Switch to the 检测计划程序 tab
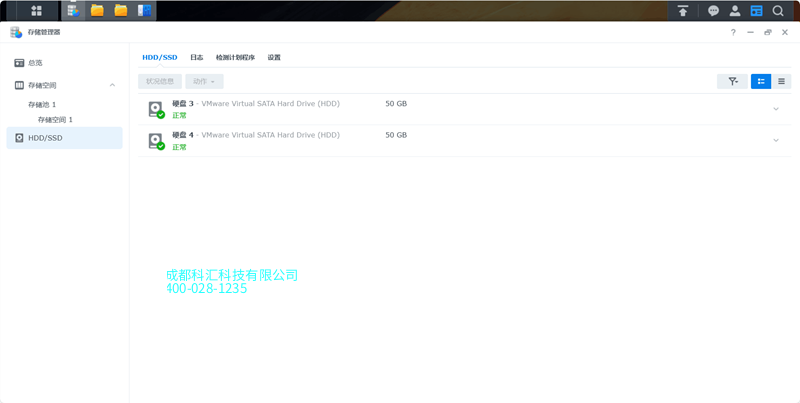 [235, 57]
